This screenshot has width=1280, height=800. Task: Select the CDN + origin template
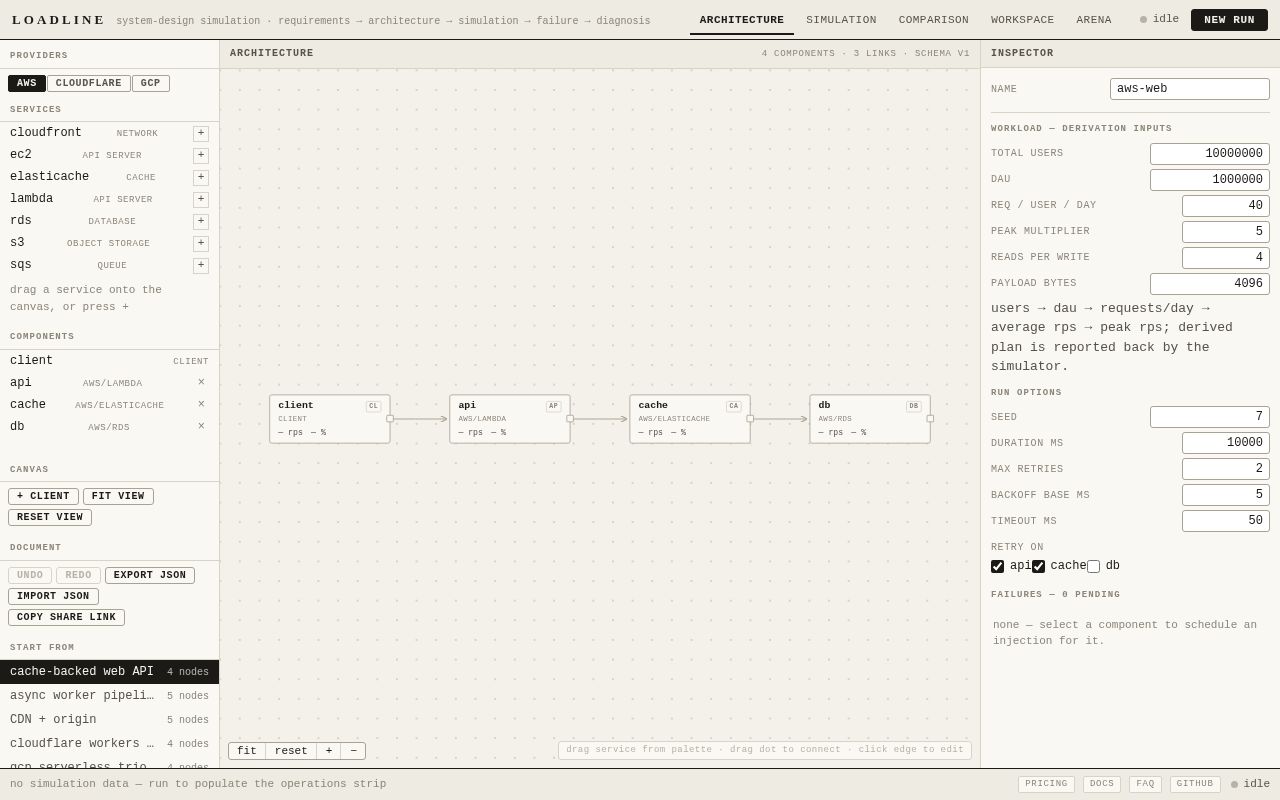(x=110, y=720)
